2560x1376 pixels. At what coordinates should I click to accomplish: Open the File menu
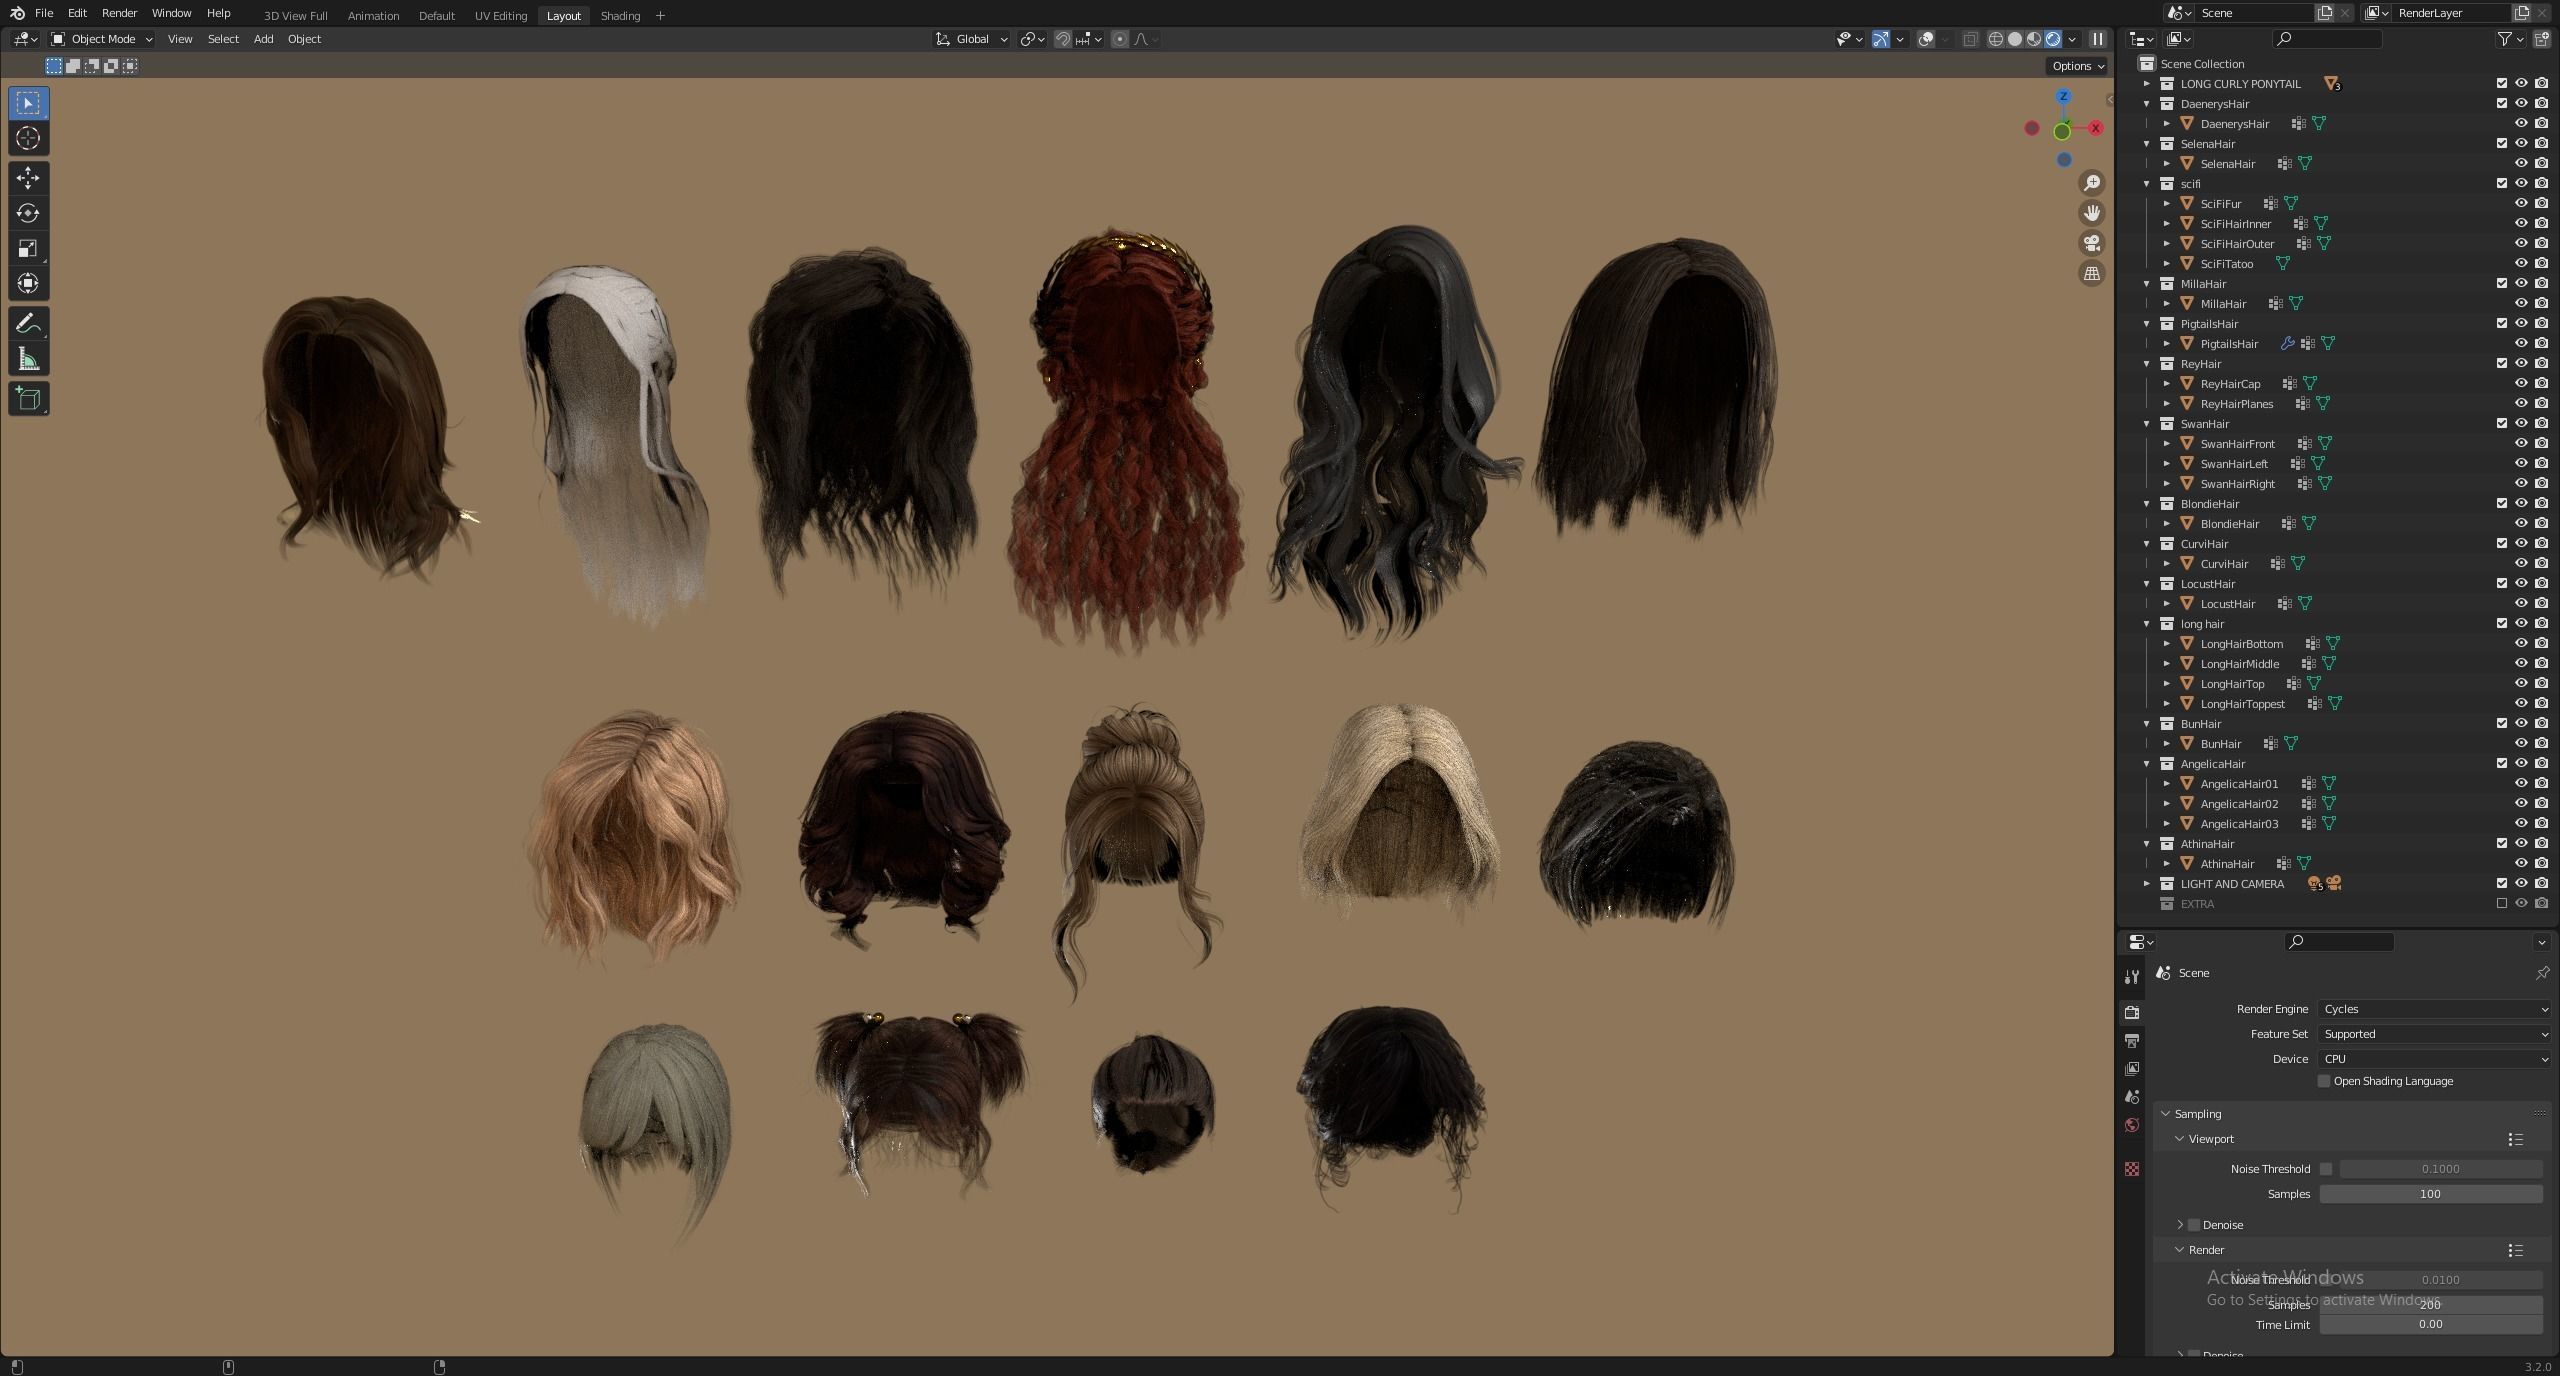44,13
